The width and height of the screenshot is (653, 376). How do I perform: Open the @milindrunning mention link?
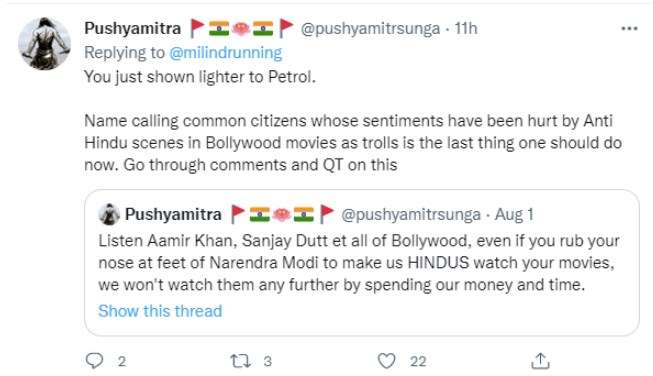226,53
